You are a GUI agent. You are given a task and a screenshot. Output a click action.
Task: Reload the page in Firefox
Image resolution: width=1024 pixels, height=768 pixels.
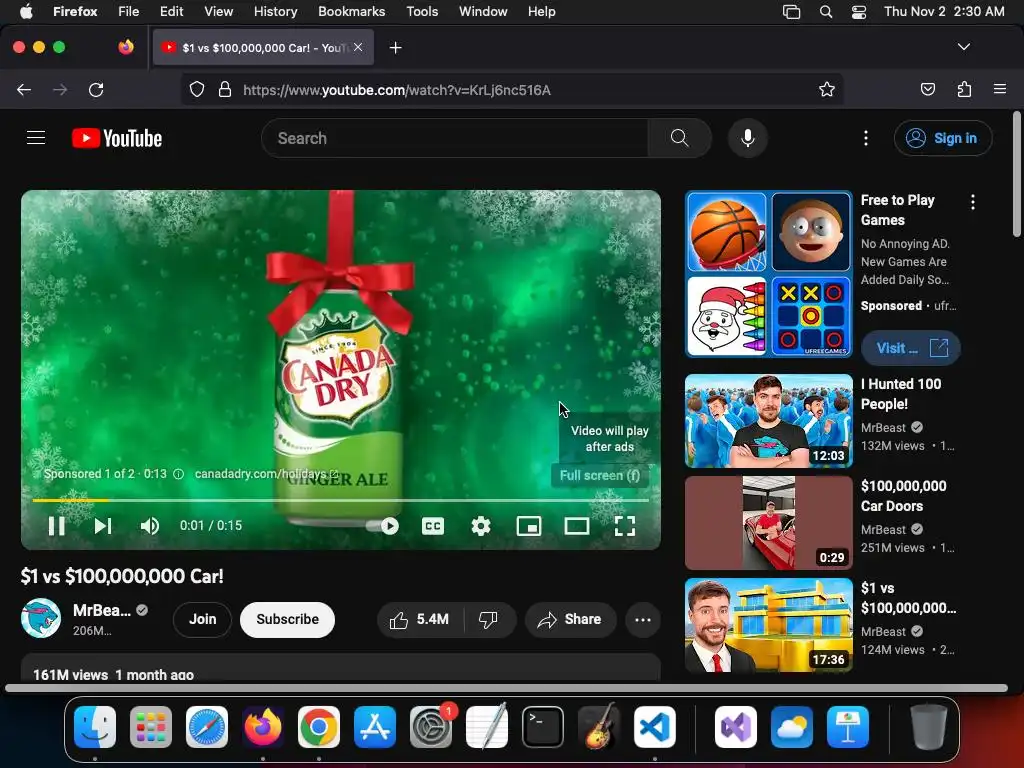(96, 89)
